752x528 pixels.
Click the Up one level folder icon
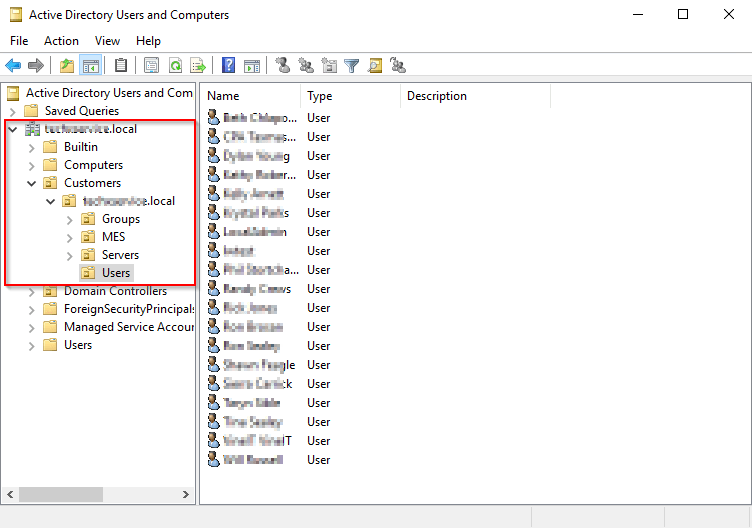pos(67,65)
